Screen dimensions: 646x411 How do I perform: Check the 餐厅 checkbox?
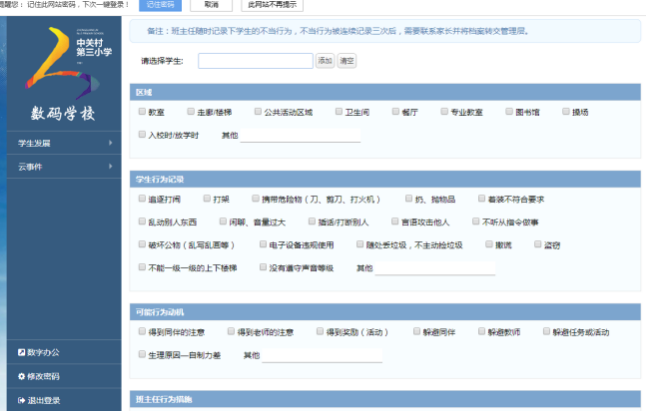pos(396,111)
